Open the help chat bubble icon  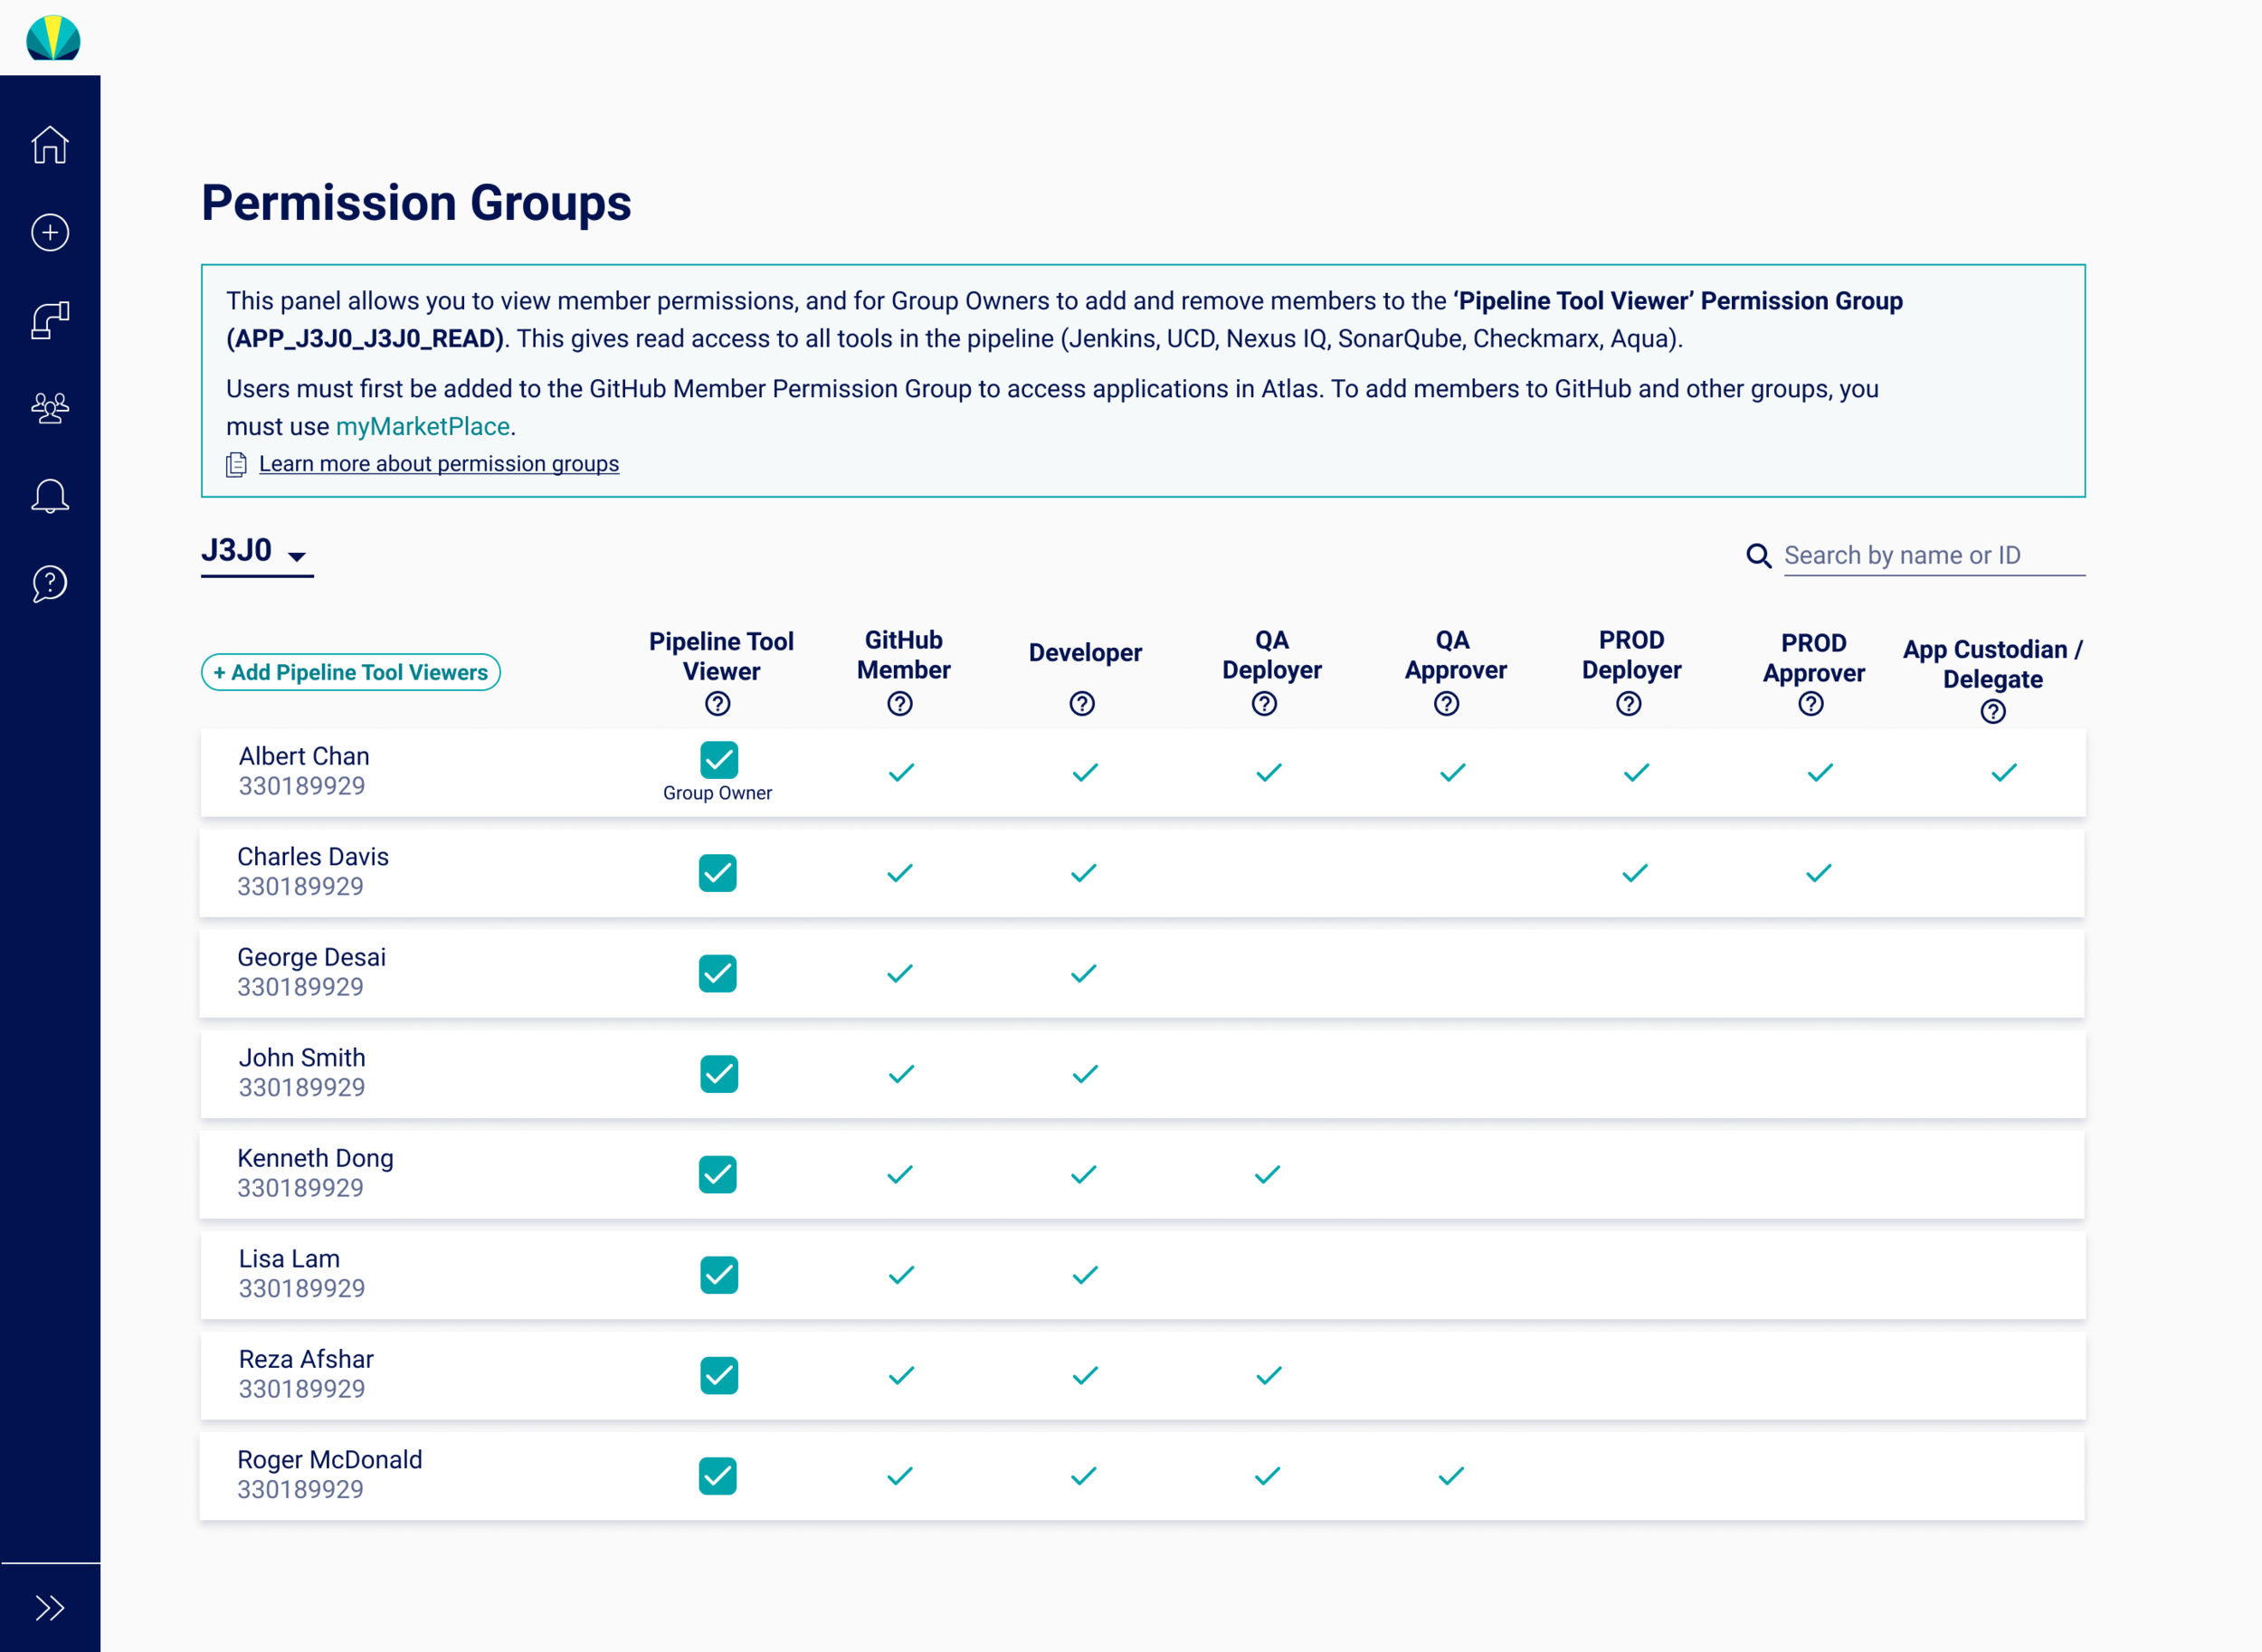pyautogui.click(x=50, y=583)
